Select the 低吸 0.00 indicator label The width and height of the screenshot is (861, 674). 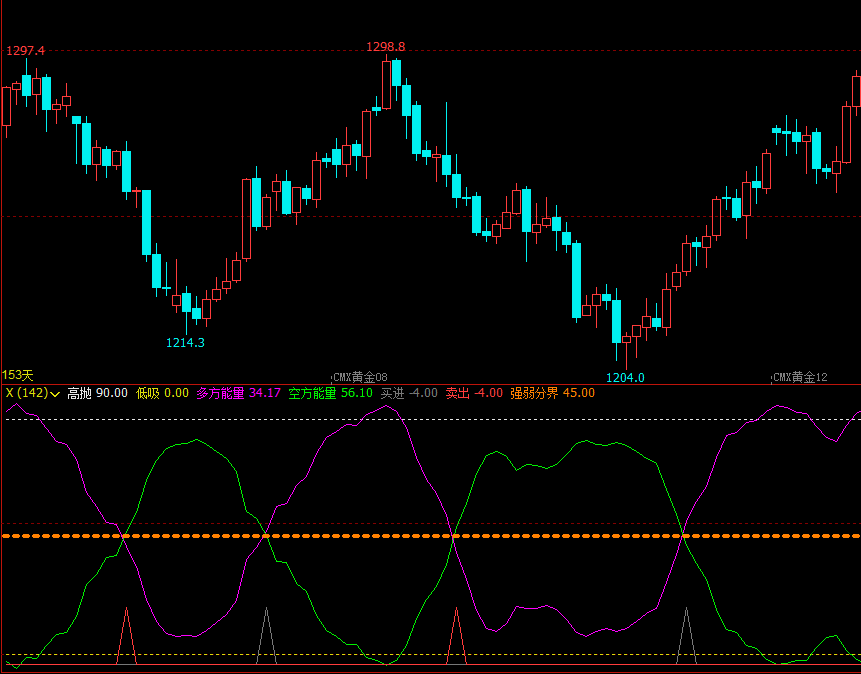pos(162,393)
